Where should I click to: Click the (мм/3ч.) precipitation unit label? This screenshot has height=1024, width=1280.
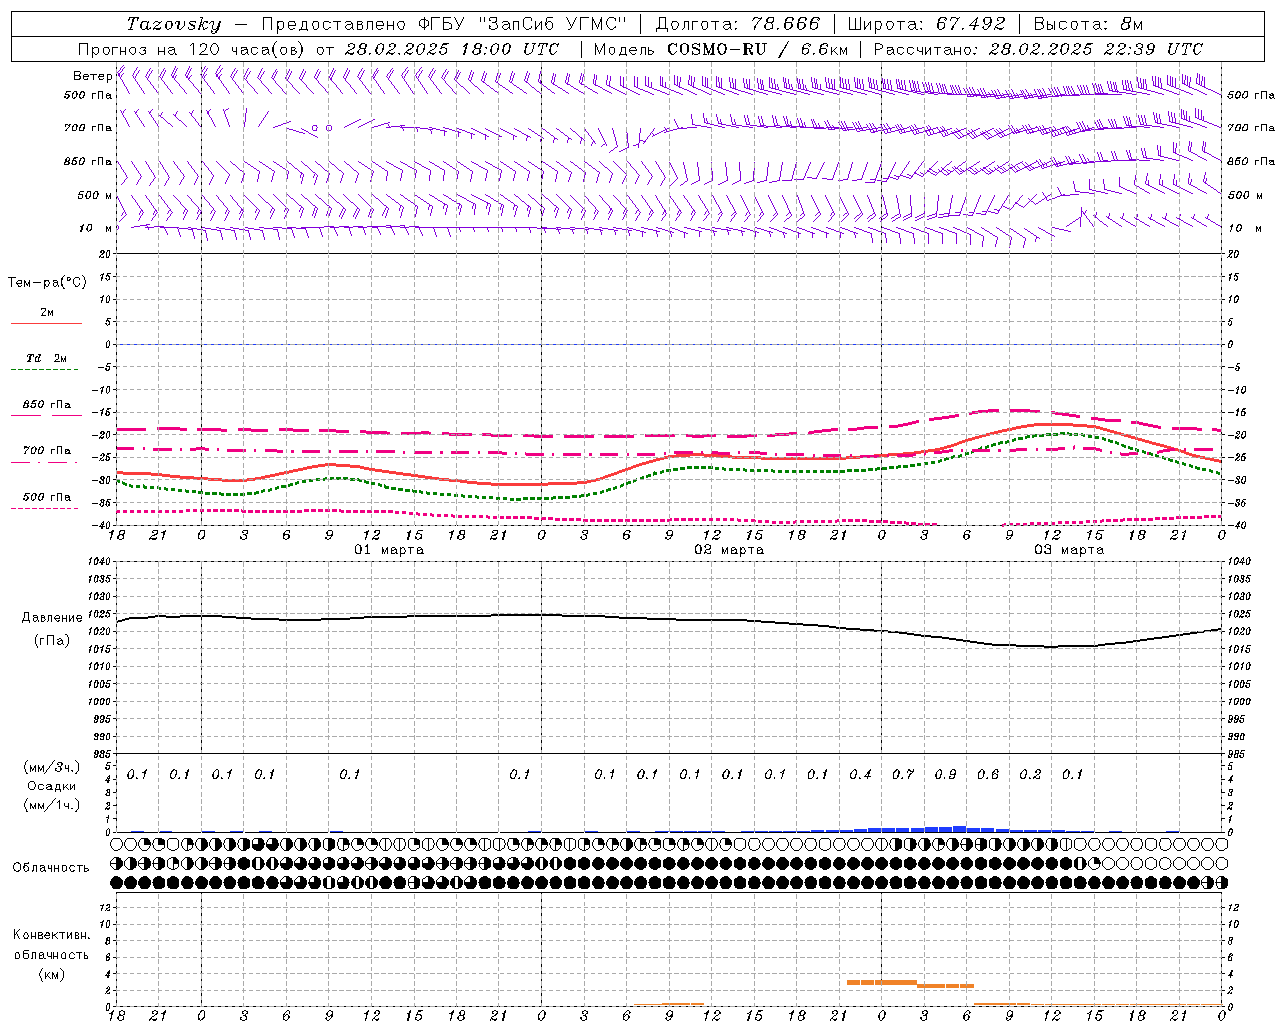coord(51,767)
